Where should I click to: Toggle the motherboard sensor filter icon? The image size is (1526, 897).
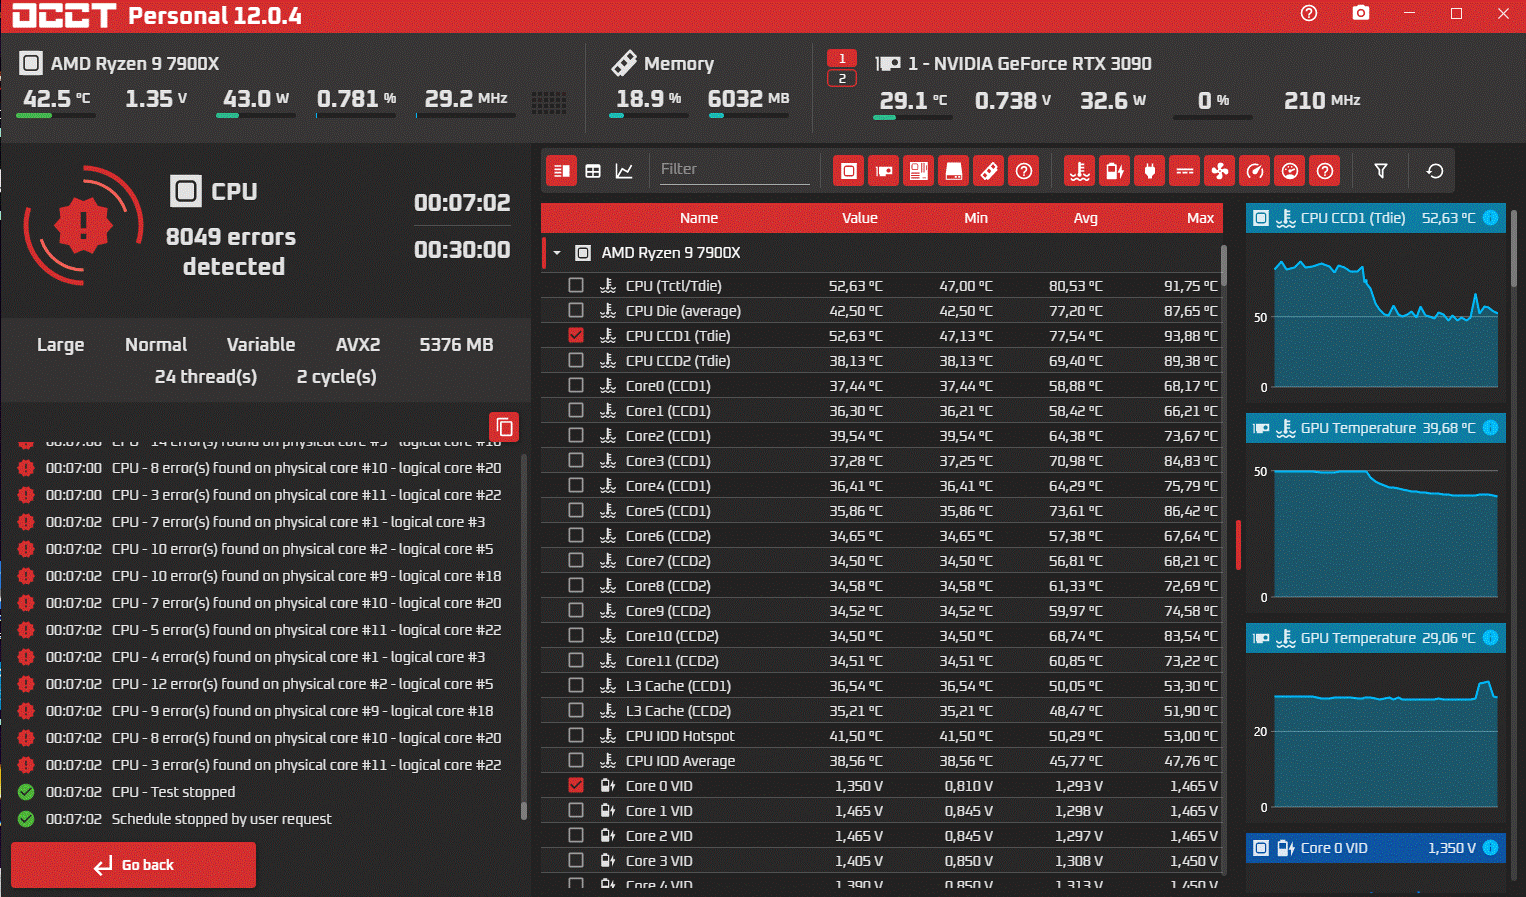919,171
